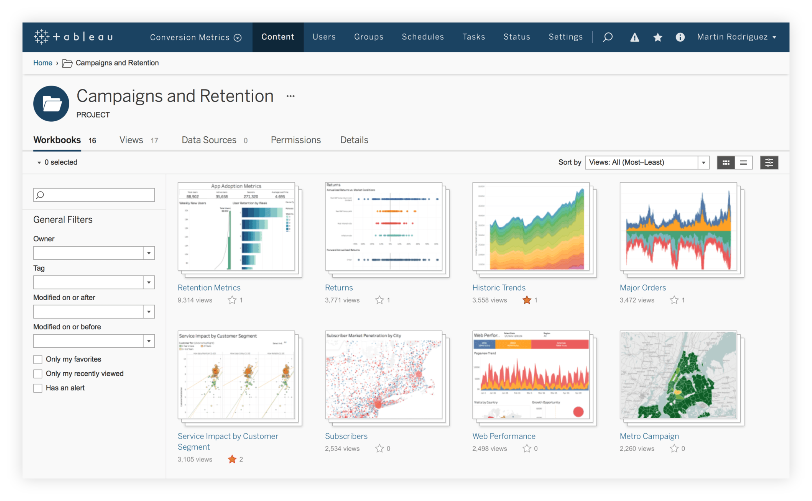Switch to grid view layout
The image size is (812, 501).
click(726, 162)
